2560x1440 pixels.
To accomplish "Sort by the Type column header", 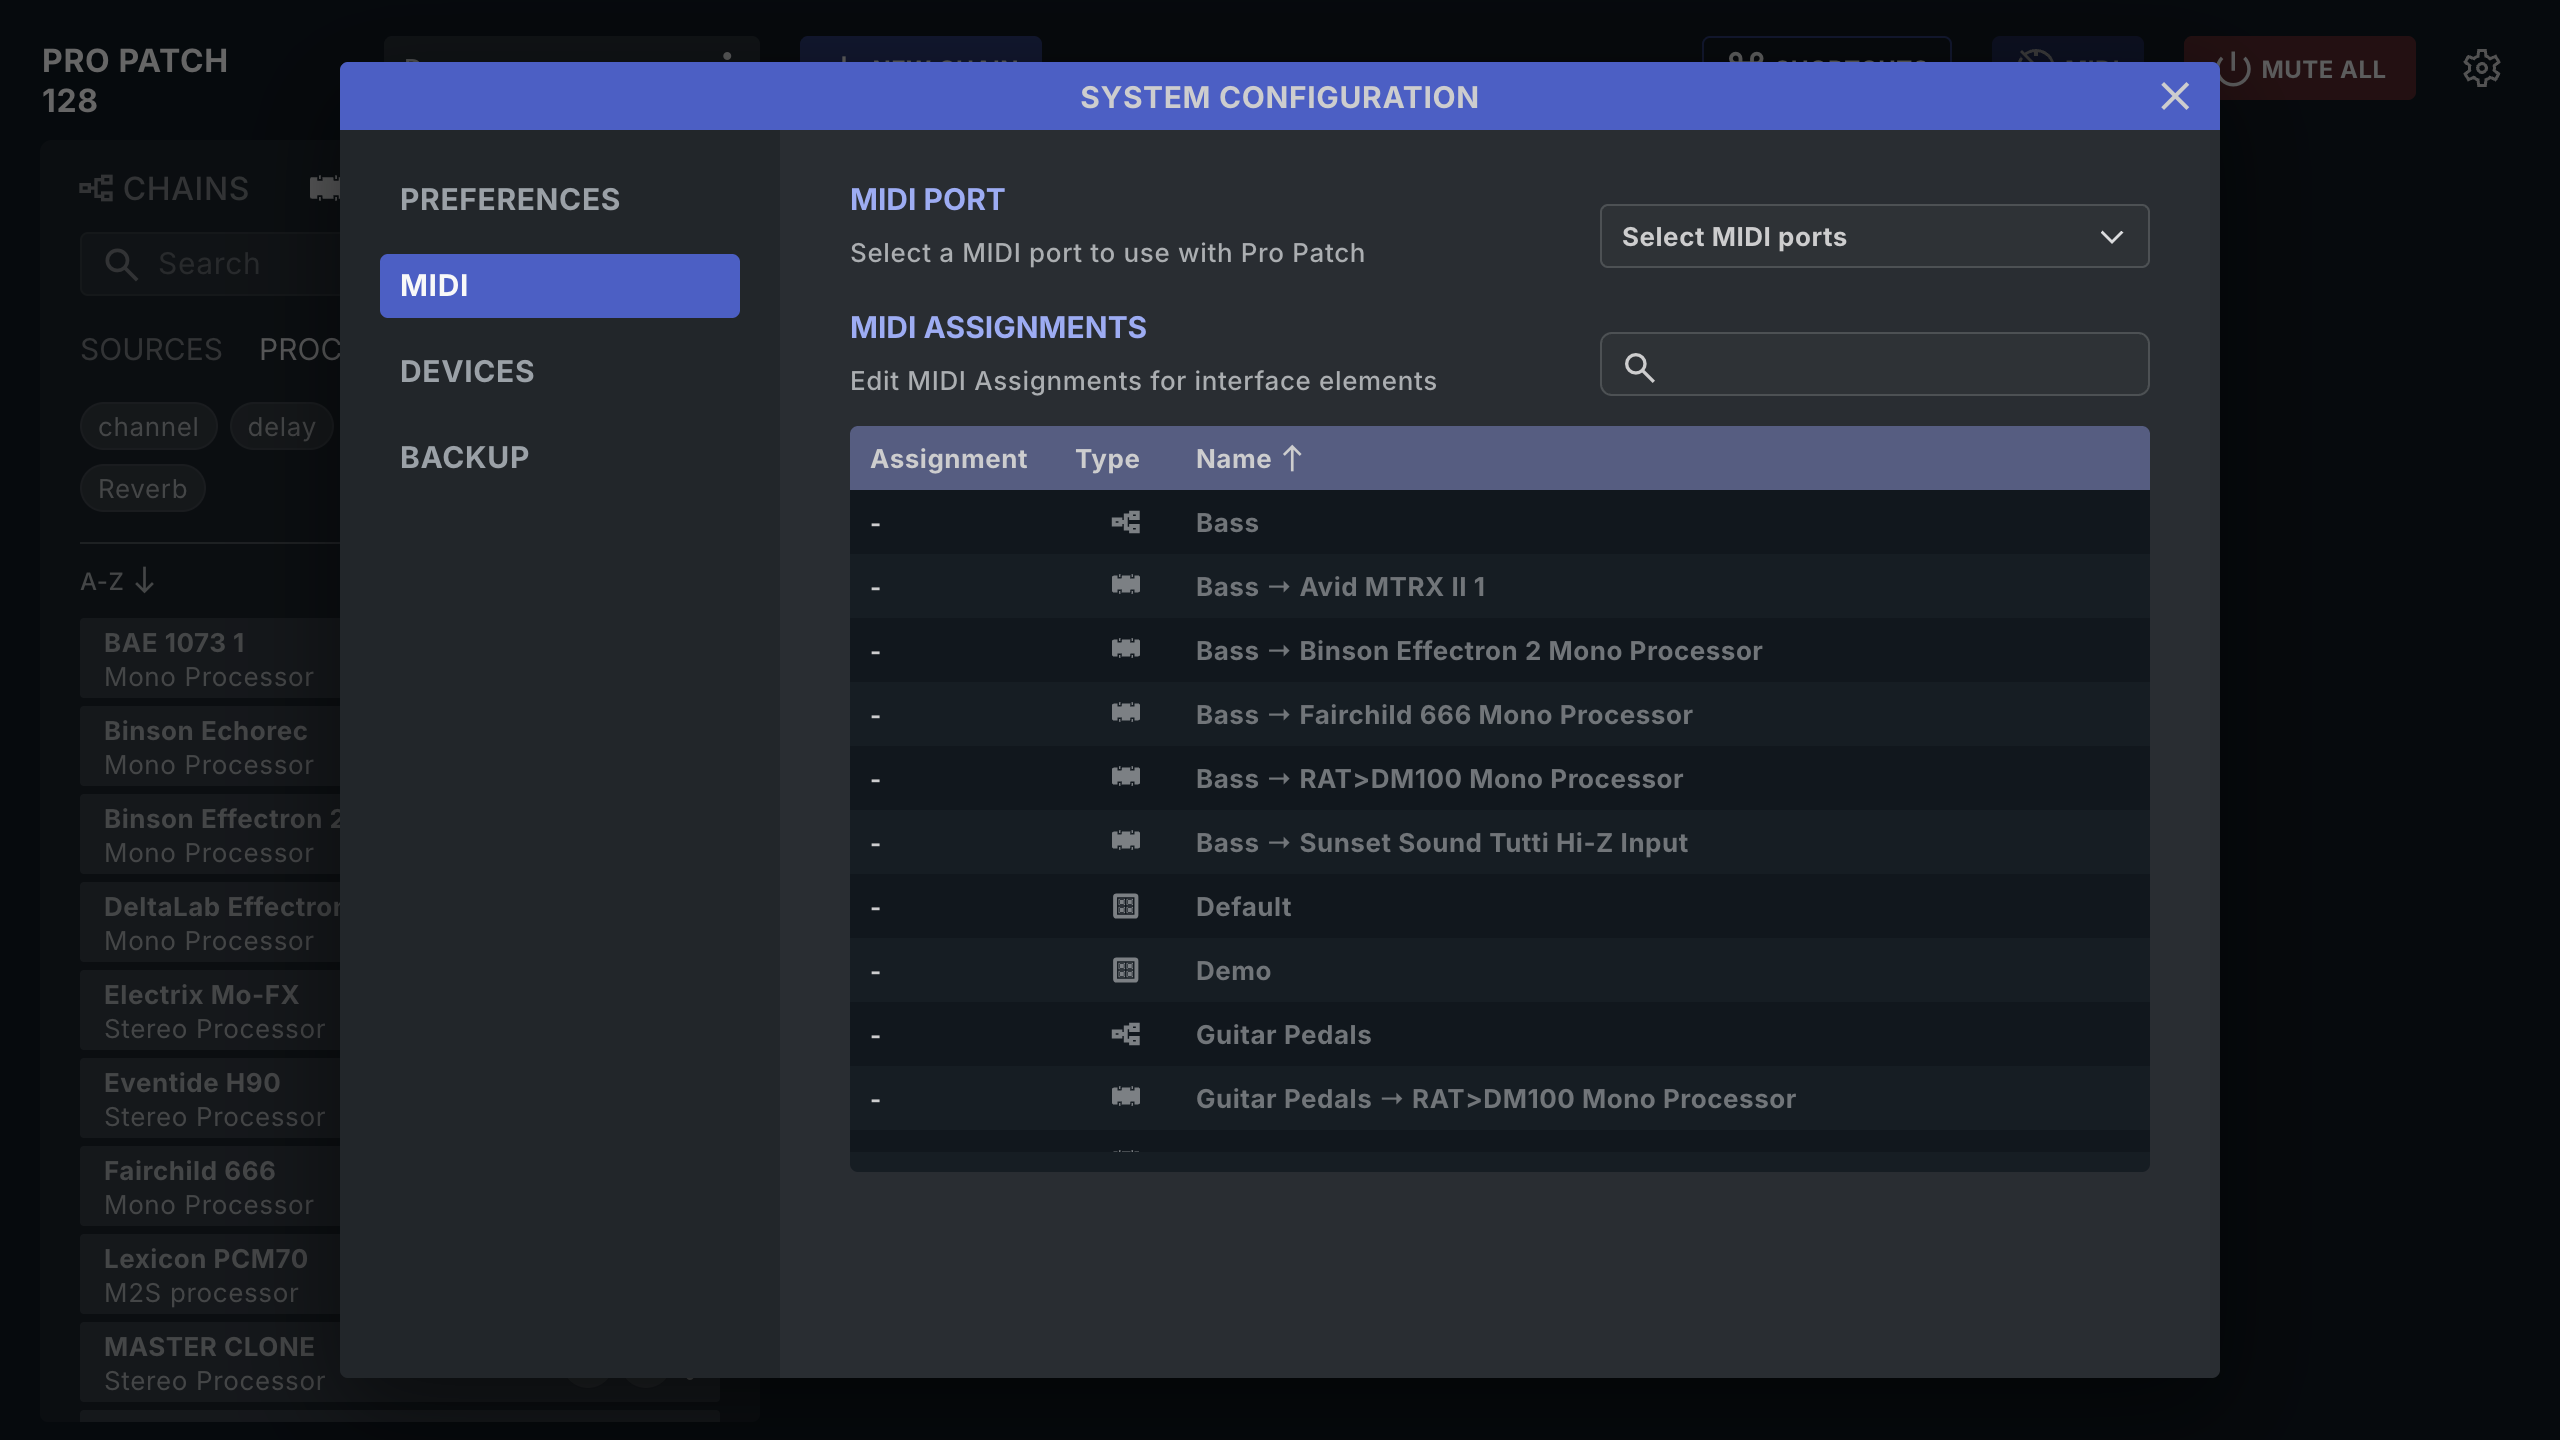I will pos(1107,459).
